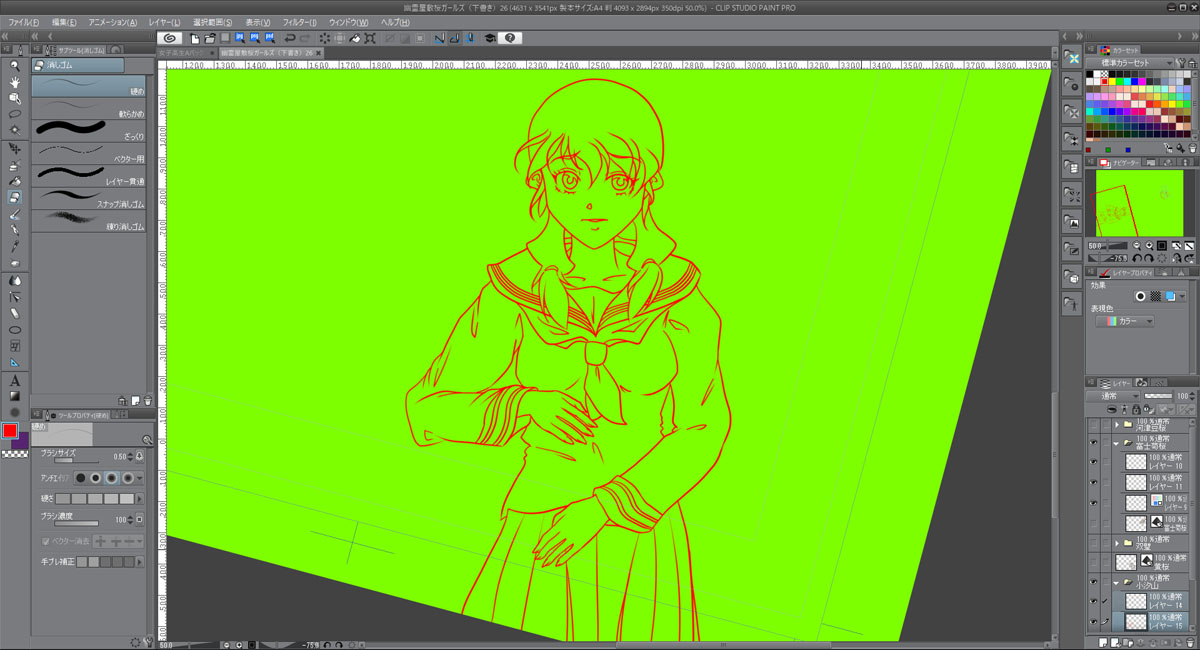
Task: Open the 表現色 color mode dropdown
Action: 1125,322
